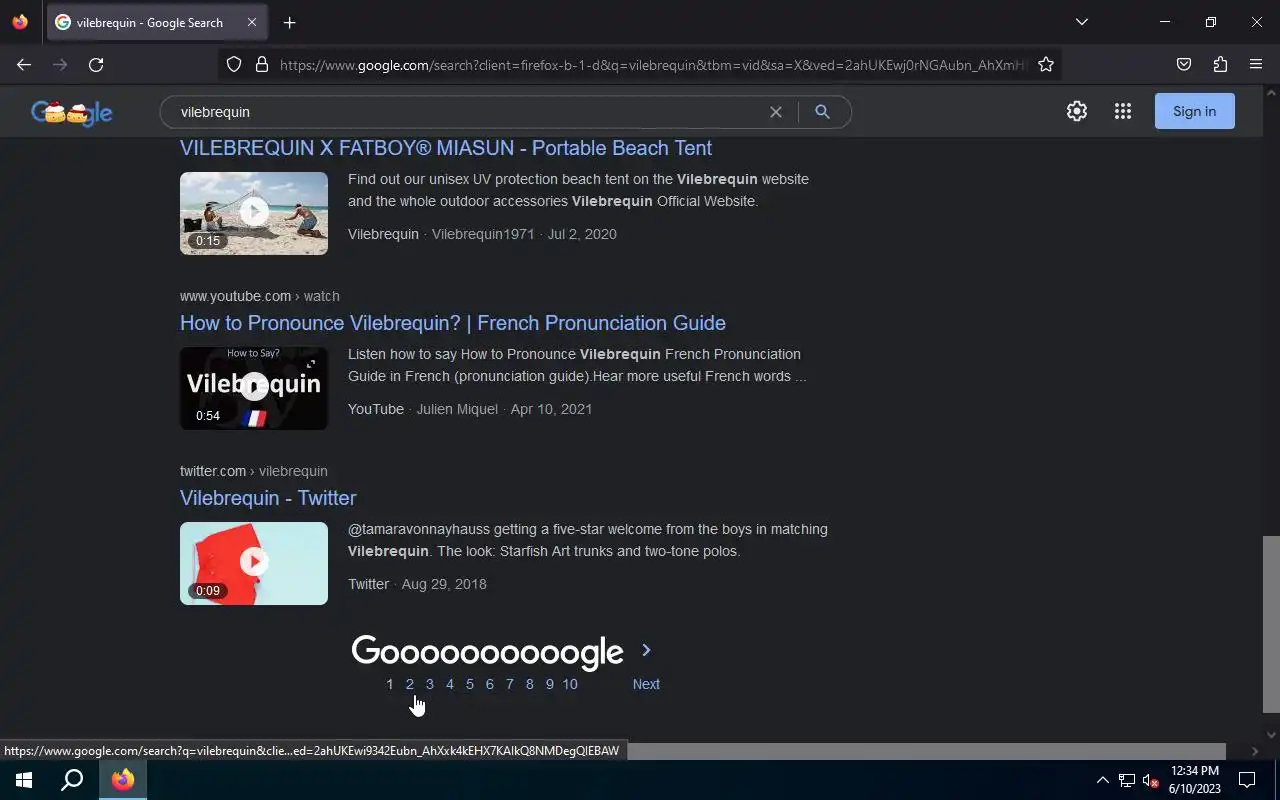Open the shield tracking protection icon

point(234,65)
